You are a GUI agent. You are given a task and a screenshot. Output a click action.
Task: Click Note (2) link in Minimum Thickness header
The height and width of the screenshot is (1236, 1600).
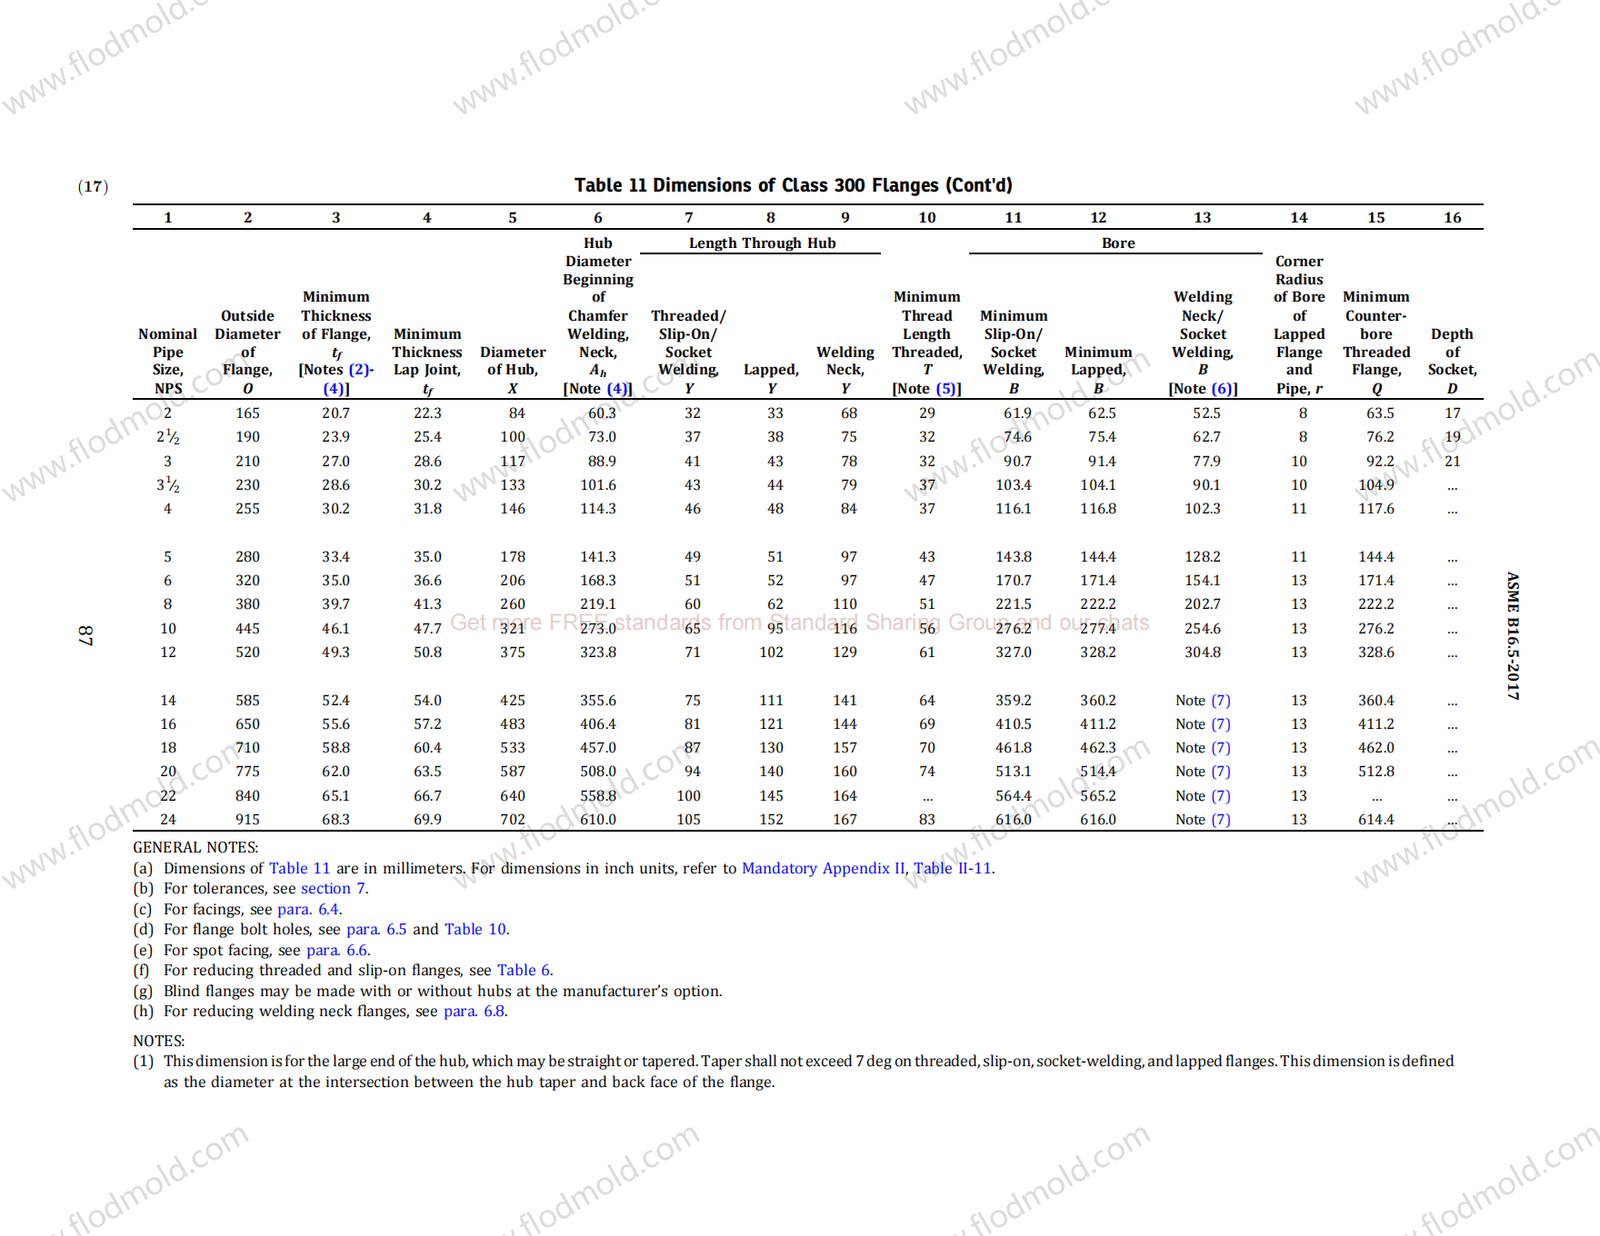click(x=359, y=370)
